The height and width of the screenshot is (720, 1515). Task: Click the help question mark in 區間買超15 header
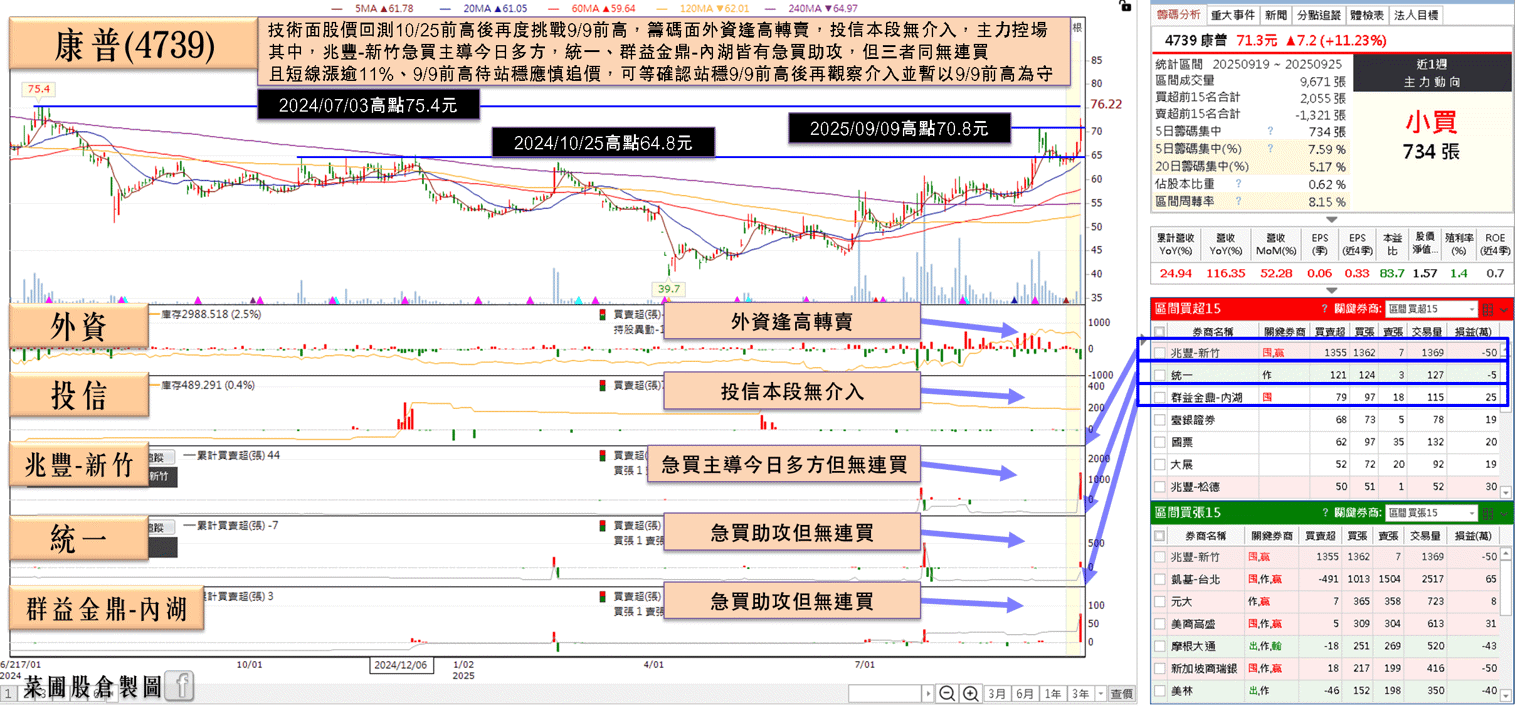pyautogui.click(x=1324, y=309)
